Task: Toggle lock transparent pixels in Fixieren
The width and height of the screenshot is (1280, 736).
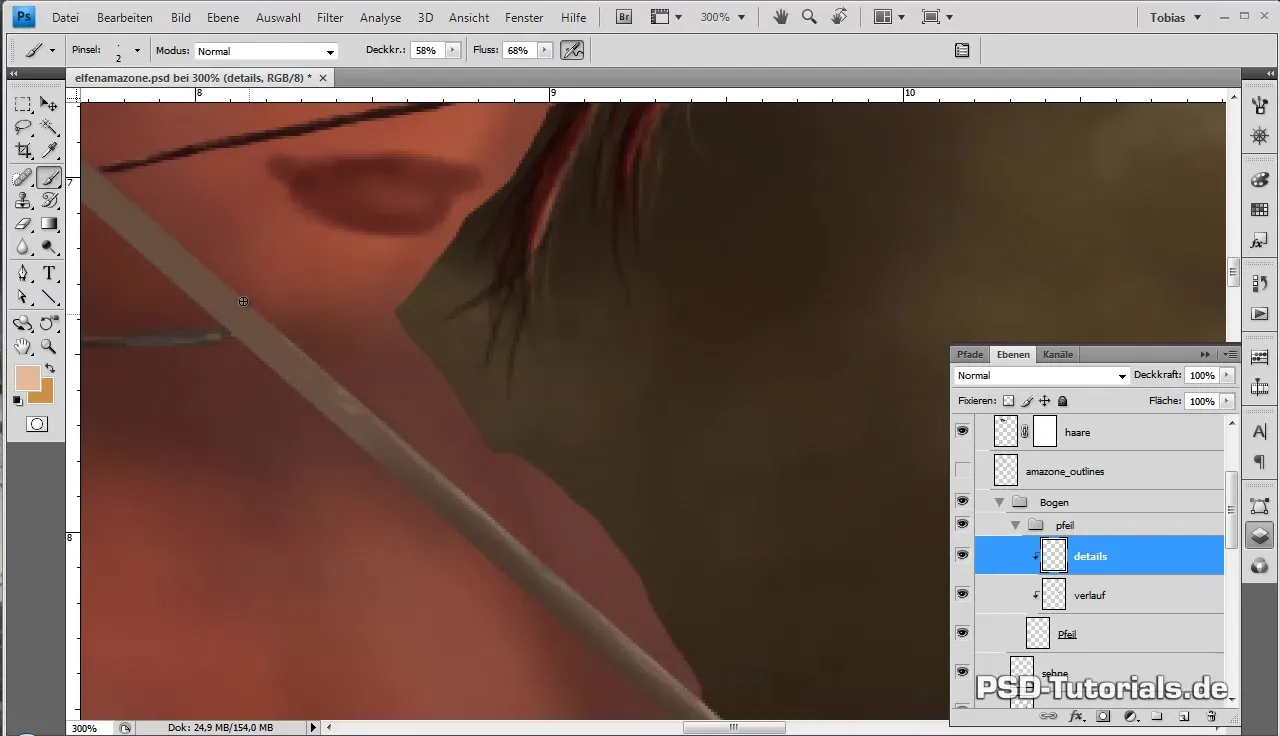Action: (x=1008, y=401)
